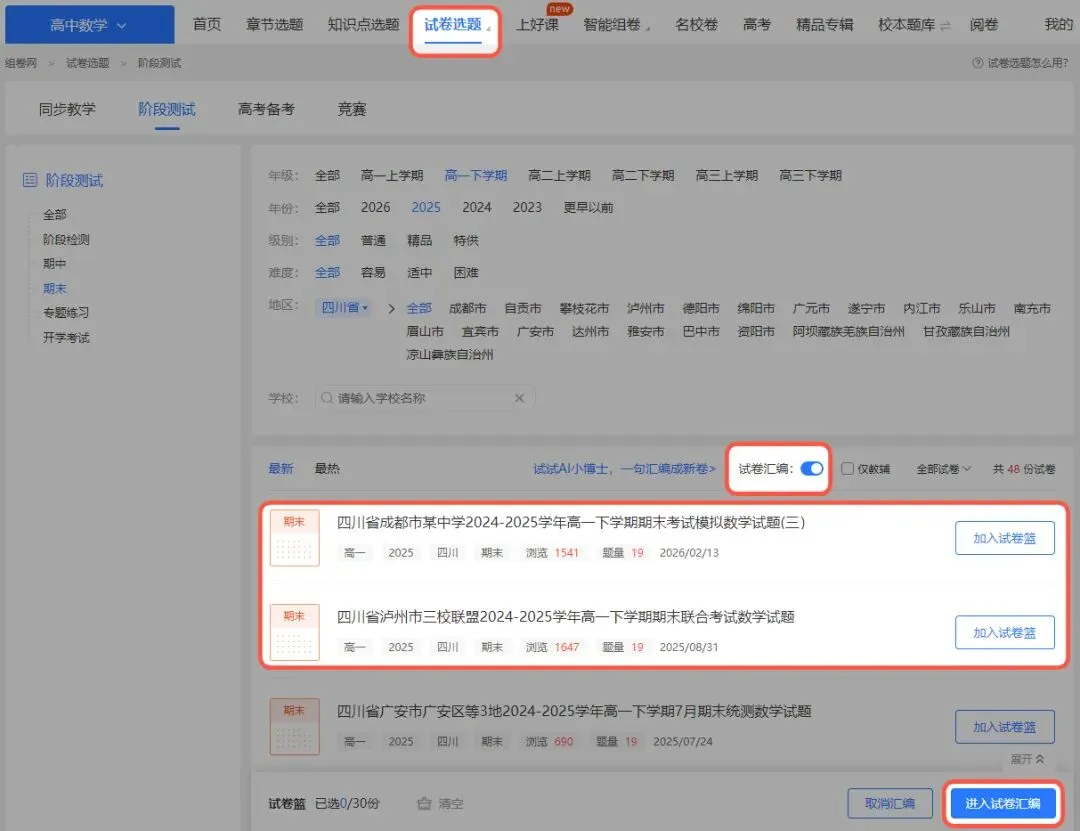Click the 清空 basket trash icon
This screenshot has height=831, width=1080.
click(424, 803)
